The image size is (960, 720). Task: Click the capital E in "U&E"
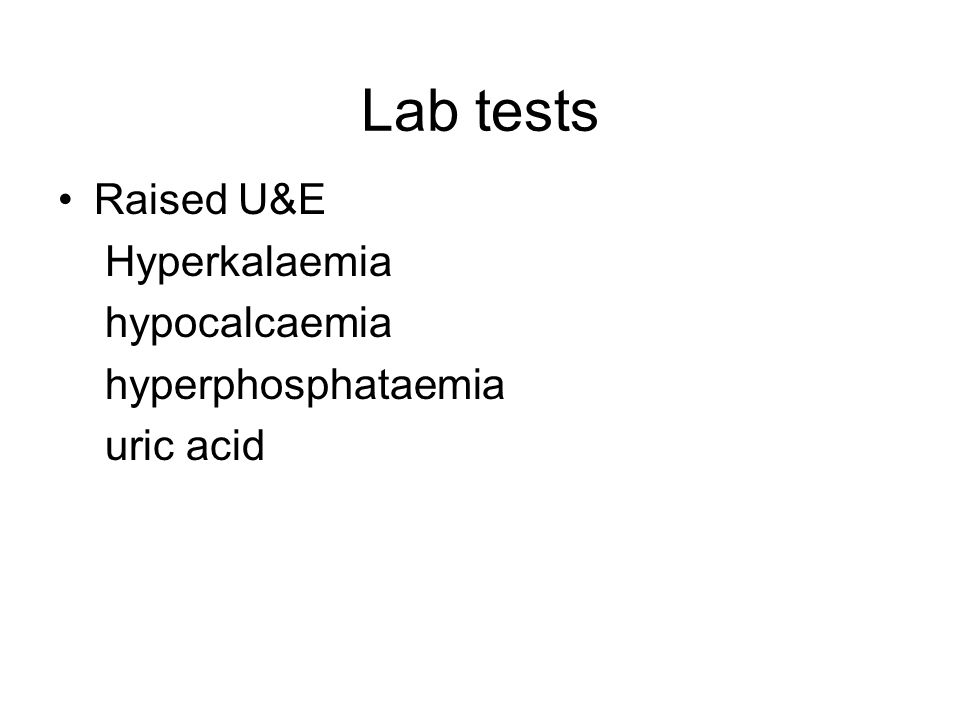tap(311, 200)
